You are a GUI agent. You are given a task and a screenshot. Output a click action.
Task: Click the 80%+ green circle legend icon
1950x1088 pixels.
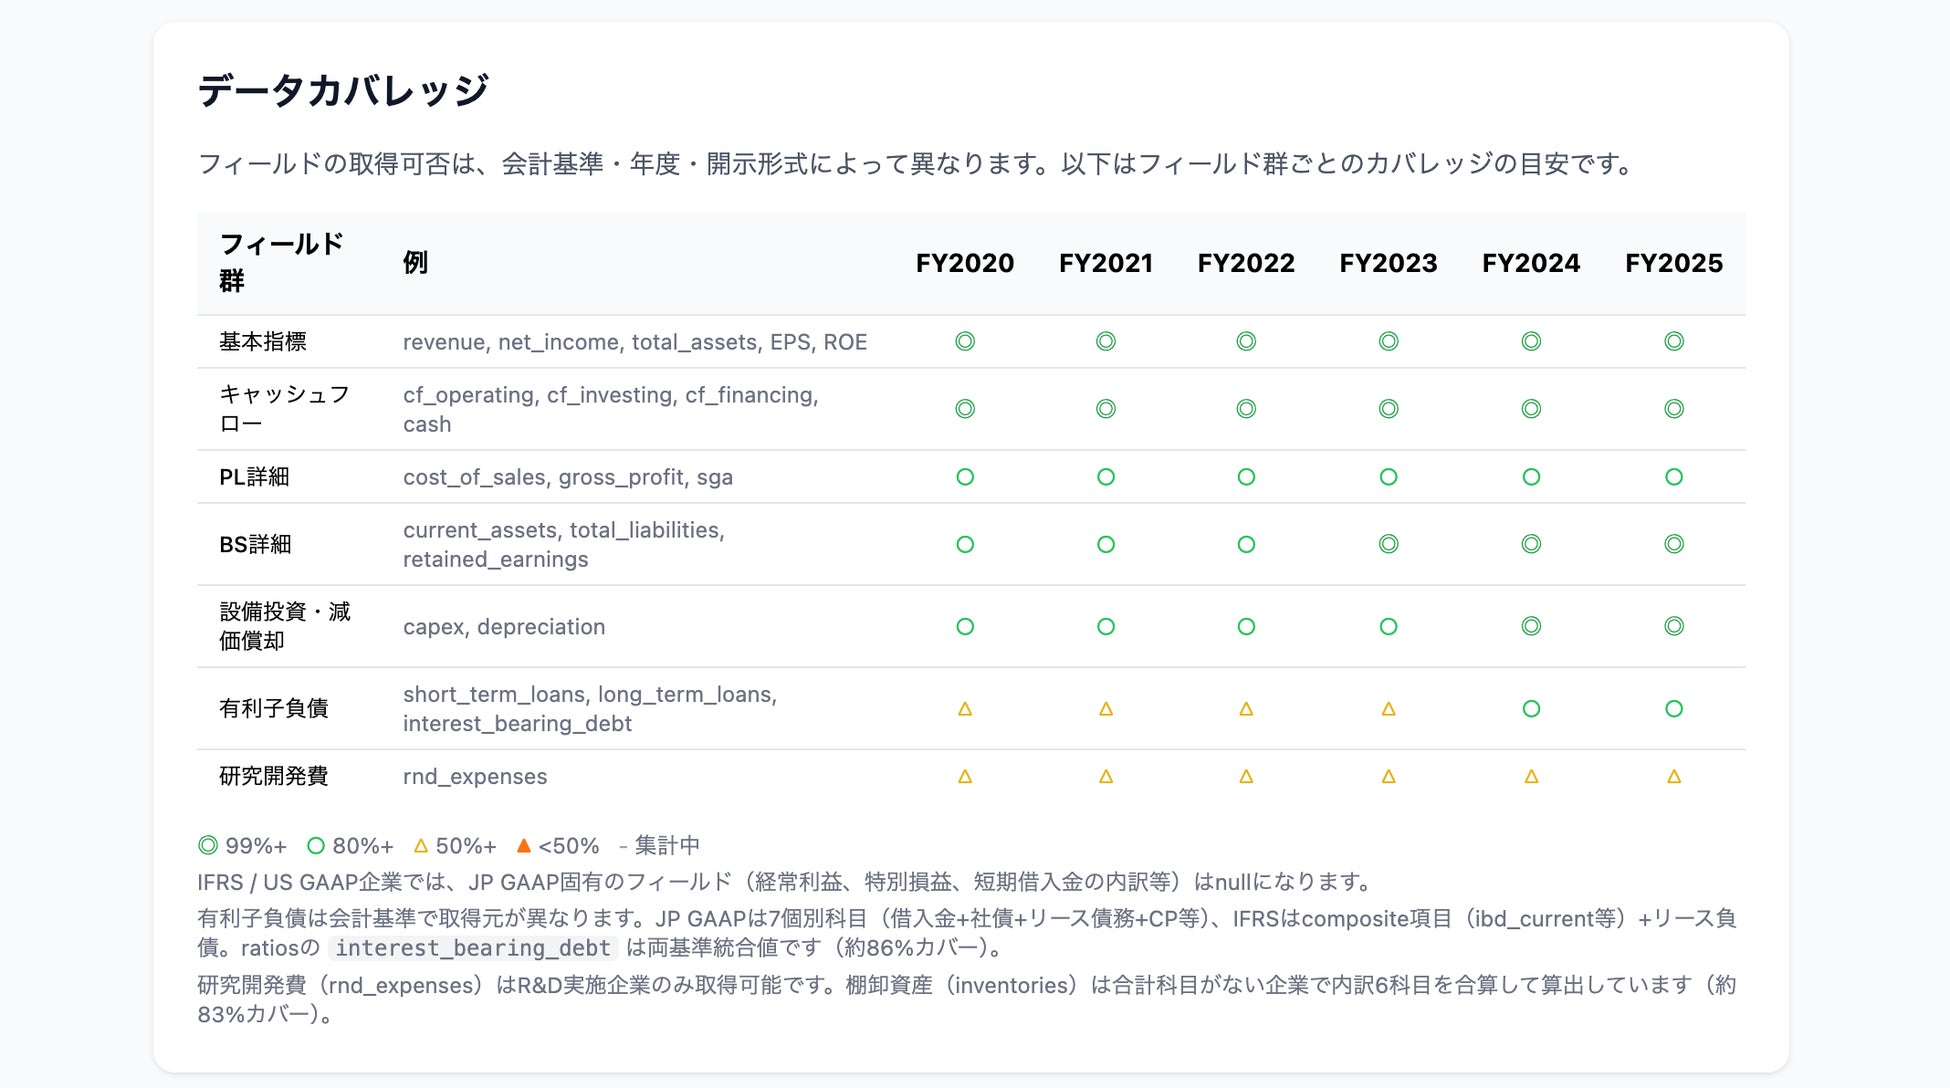click(316, 846)
